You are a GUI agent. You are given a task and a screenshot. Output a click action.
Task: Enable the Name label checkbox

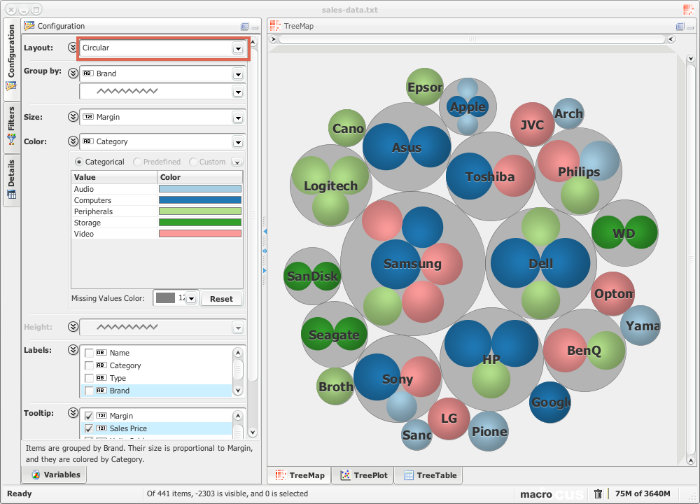point(90,353)
